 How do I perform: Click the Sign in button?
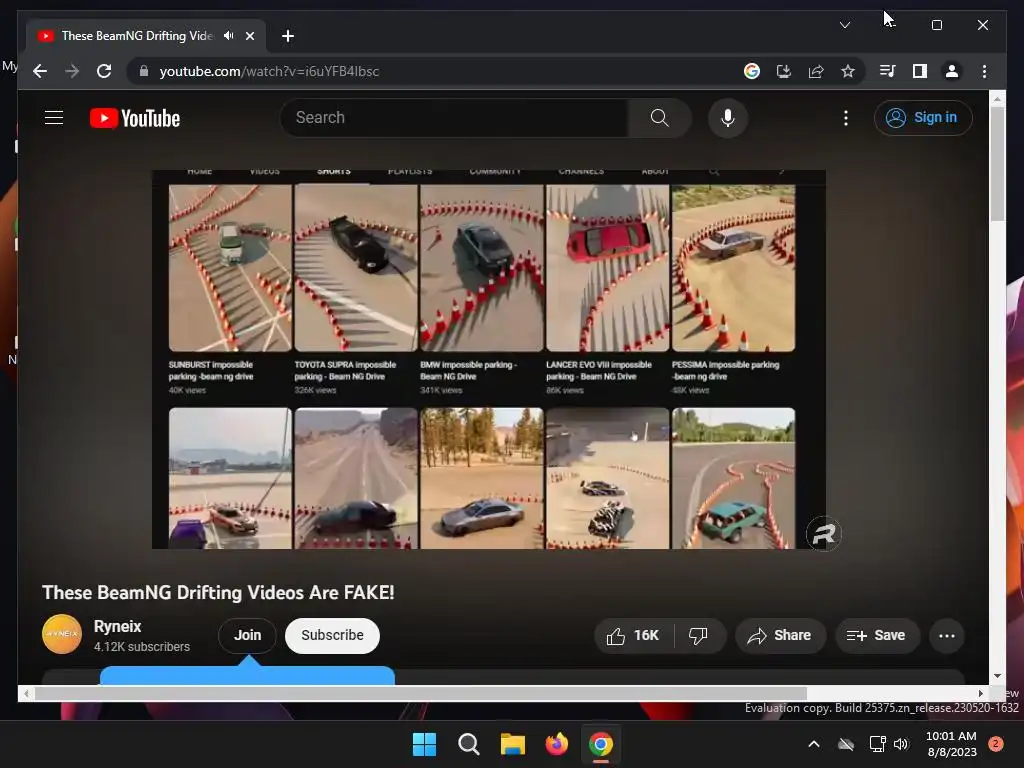click(x=923, y=118)
